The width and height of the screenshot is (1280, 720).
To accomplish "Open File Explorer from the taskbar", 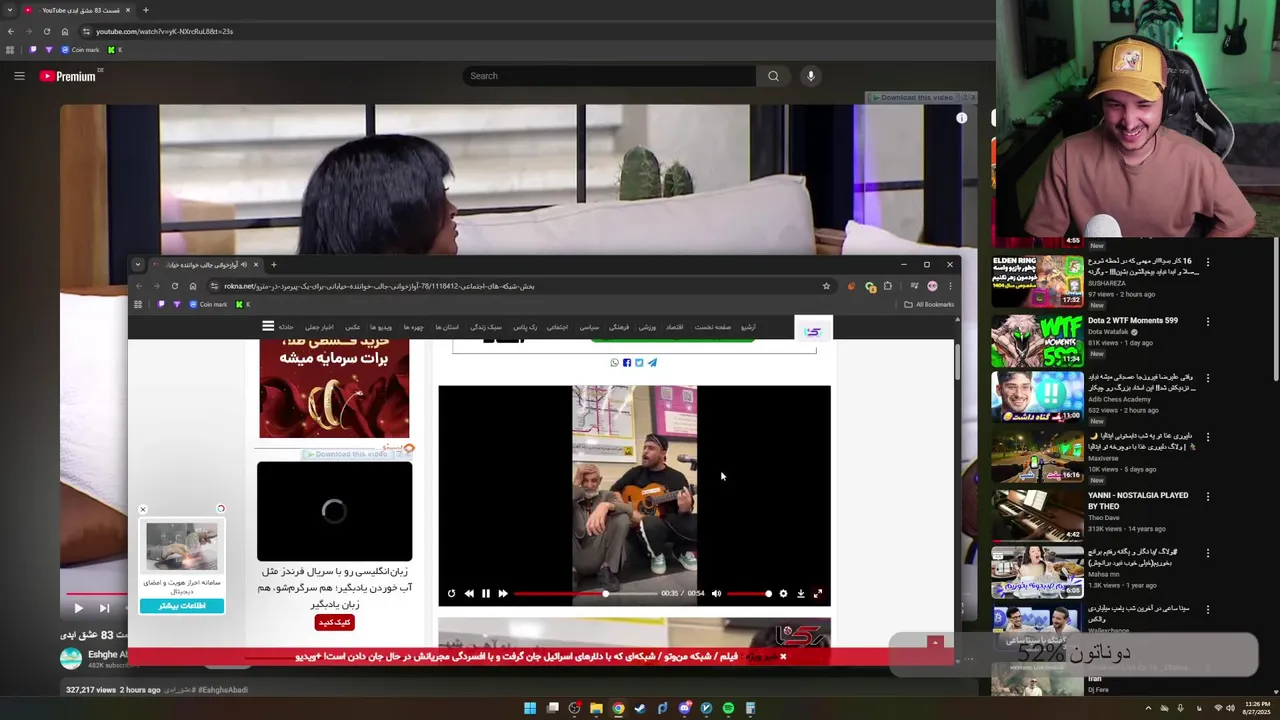I will pyautogui.click(x=596, y=708).
